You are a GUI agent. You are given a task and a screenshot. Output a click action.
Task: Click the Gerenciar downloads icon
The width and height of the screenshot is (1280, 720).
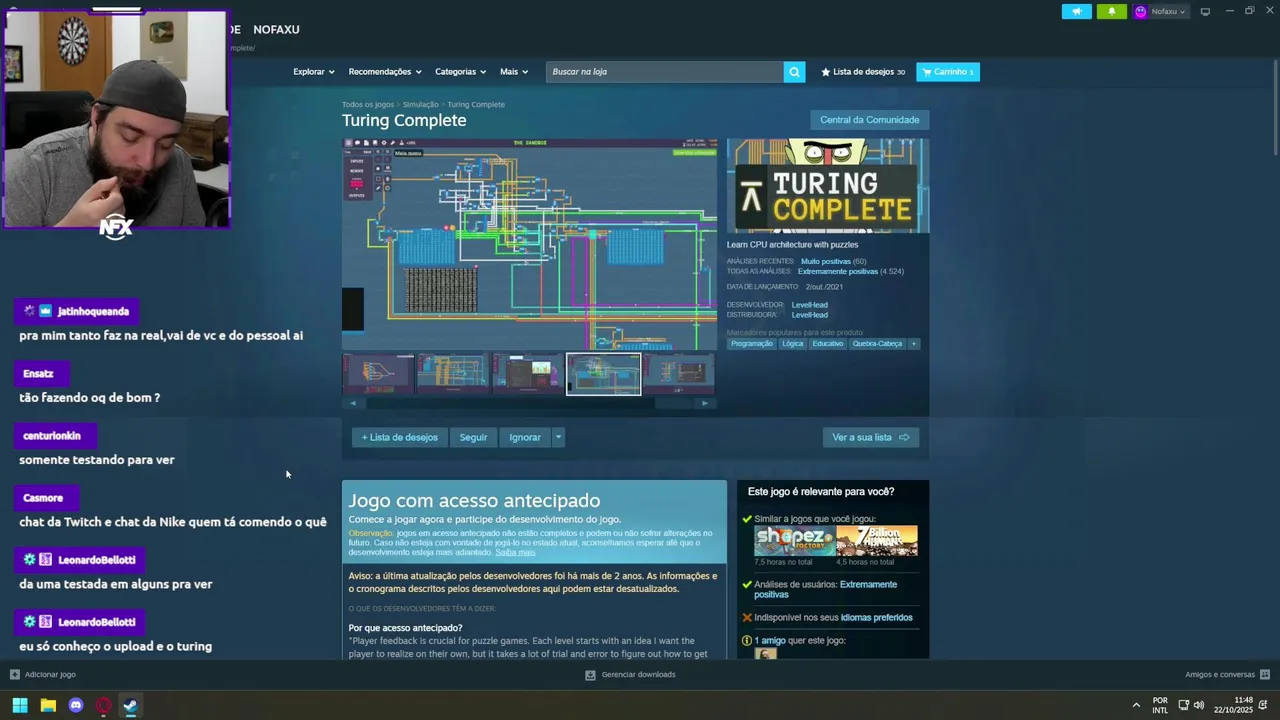click(x=591, y=675)
